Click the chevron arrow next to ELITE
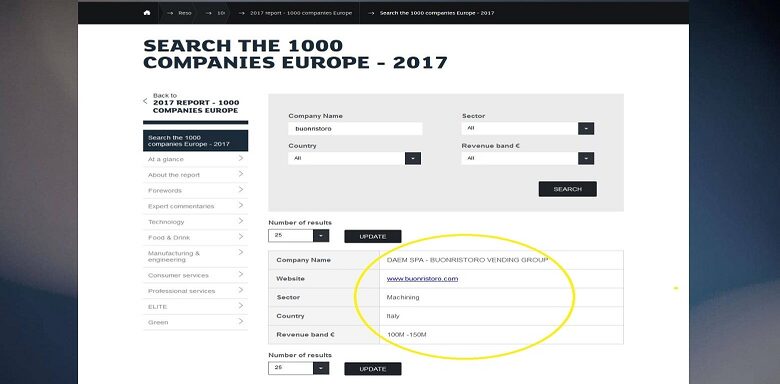The image size is (780, 384). tap(241, 306)
